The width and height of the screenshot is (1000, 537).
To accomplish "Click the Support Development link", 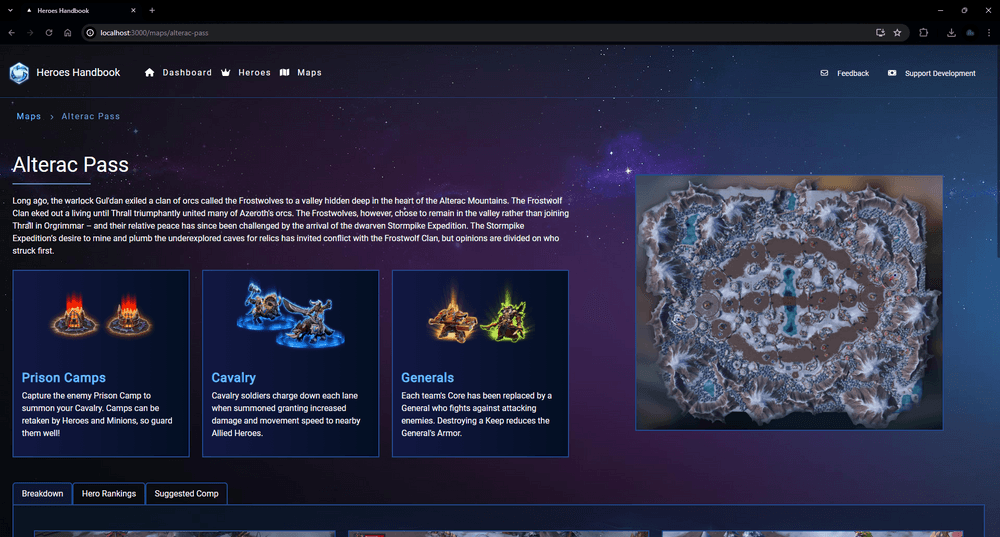I will [x=940, y=73].
